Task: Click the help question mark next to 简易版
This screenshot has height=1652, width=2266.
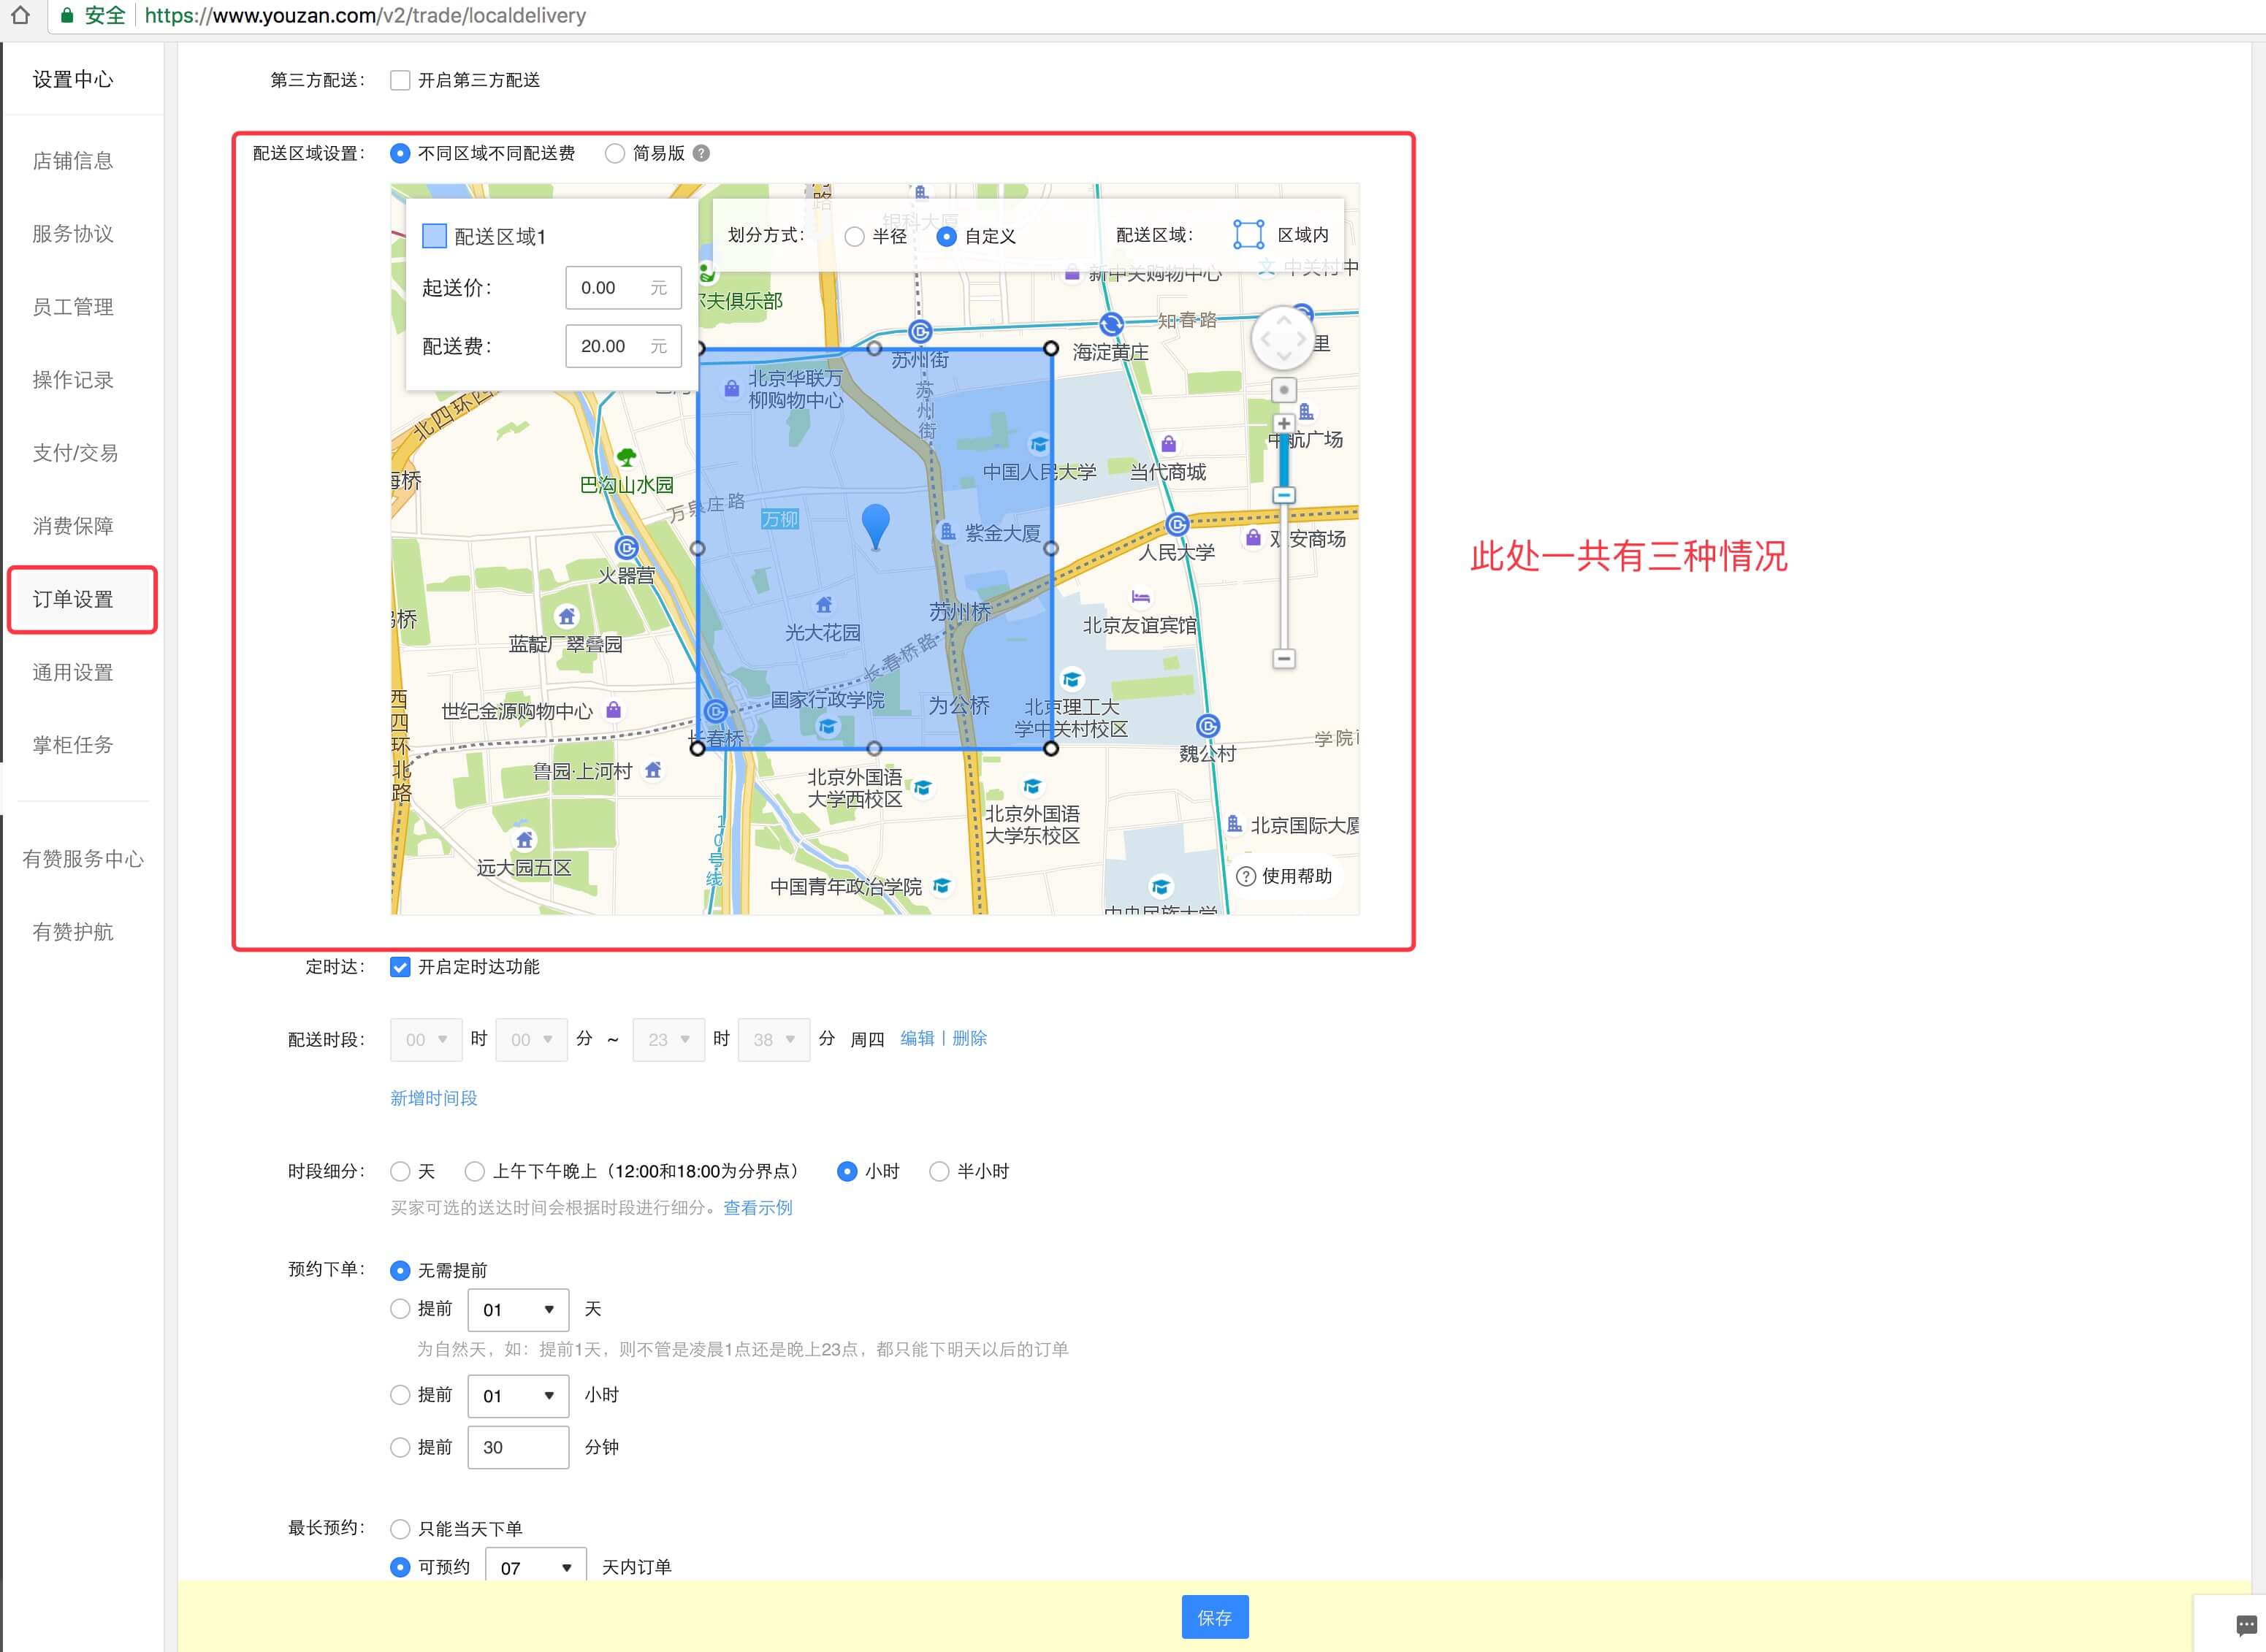Action: [701, 153]
